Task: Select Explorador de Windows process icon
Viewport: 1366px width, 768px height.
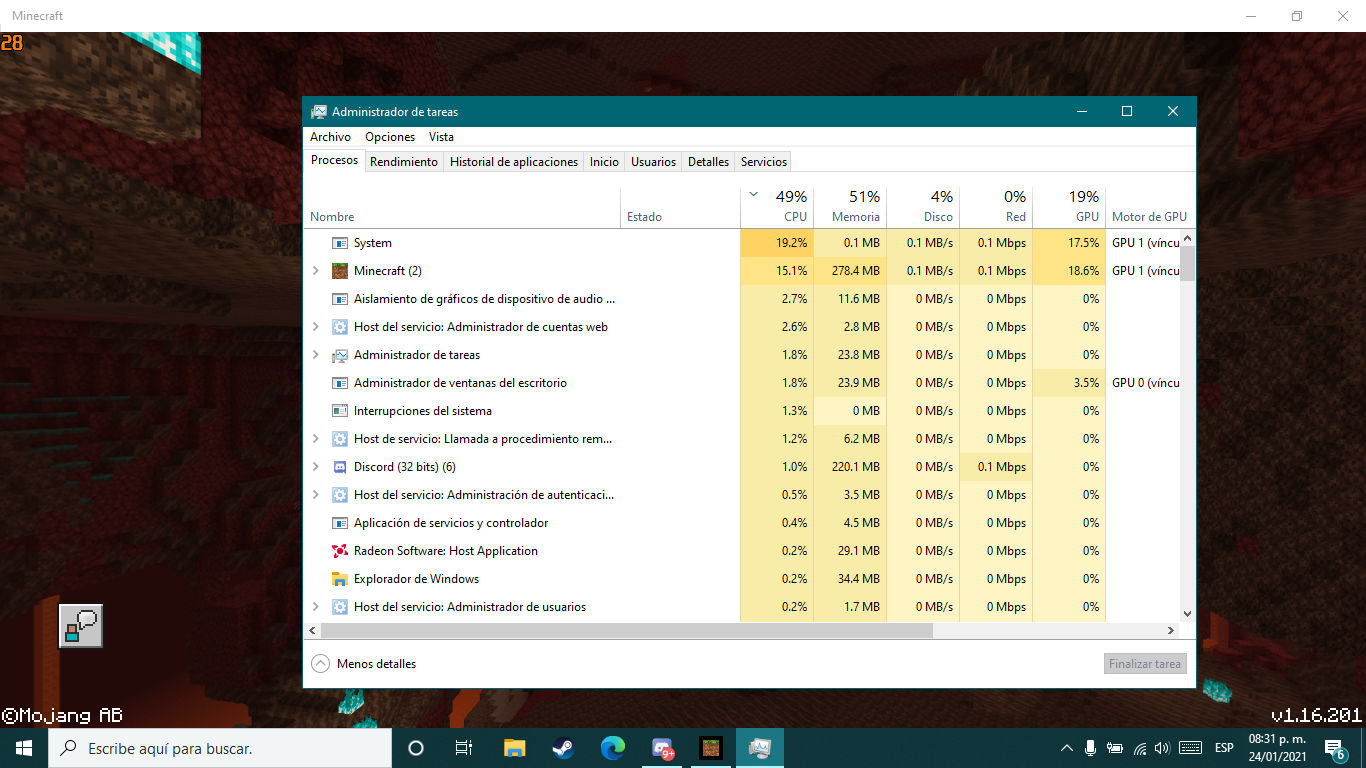Action: click(x=339, y=579)
